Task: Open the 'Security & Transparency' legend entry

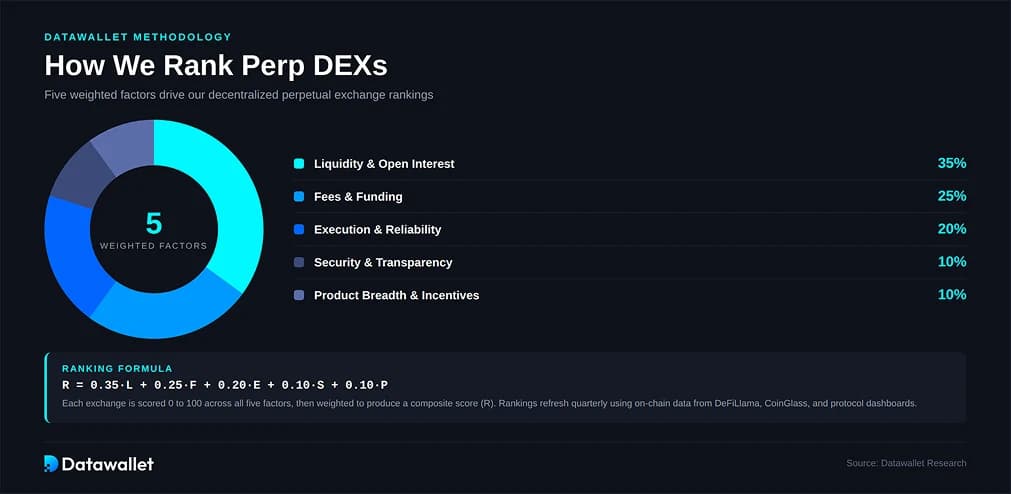Action: [383, 262]
